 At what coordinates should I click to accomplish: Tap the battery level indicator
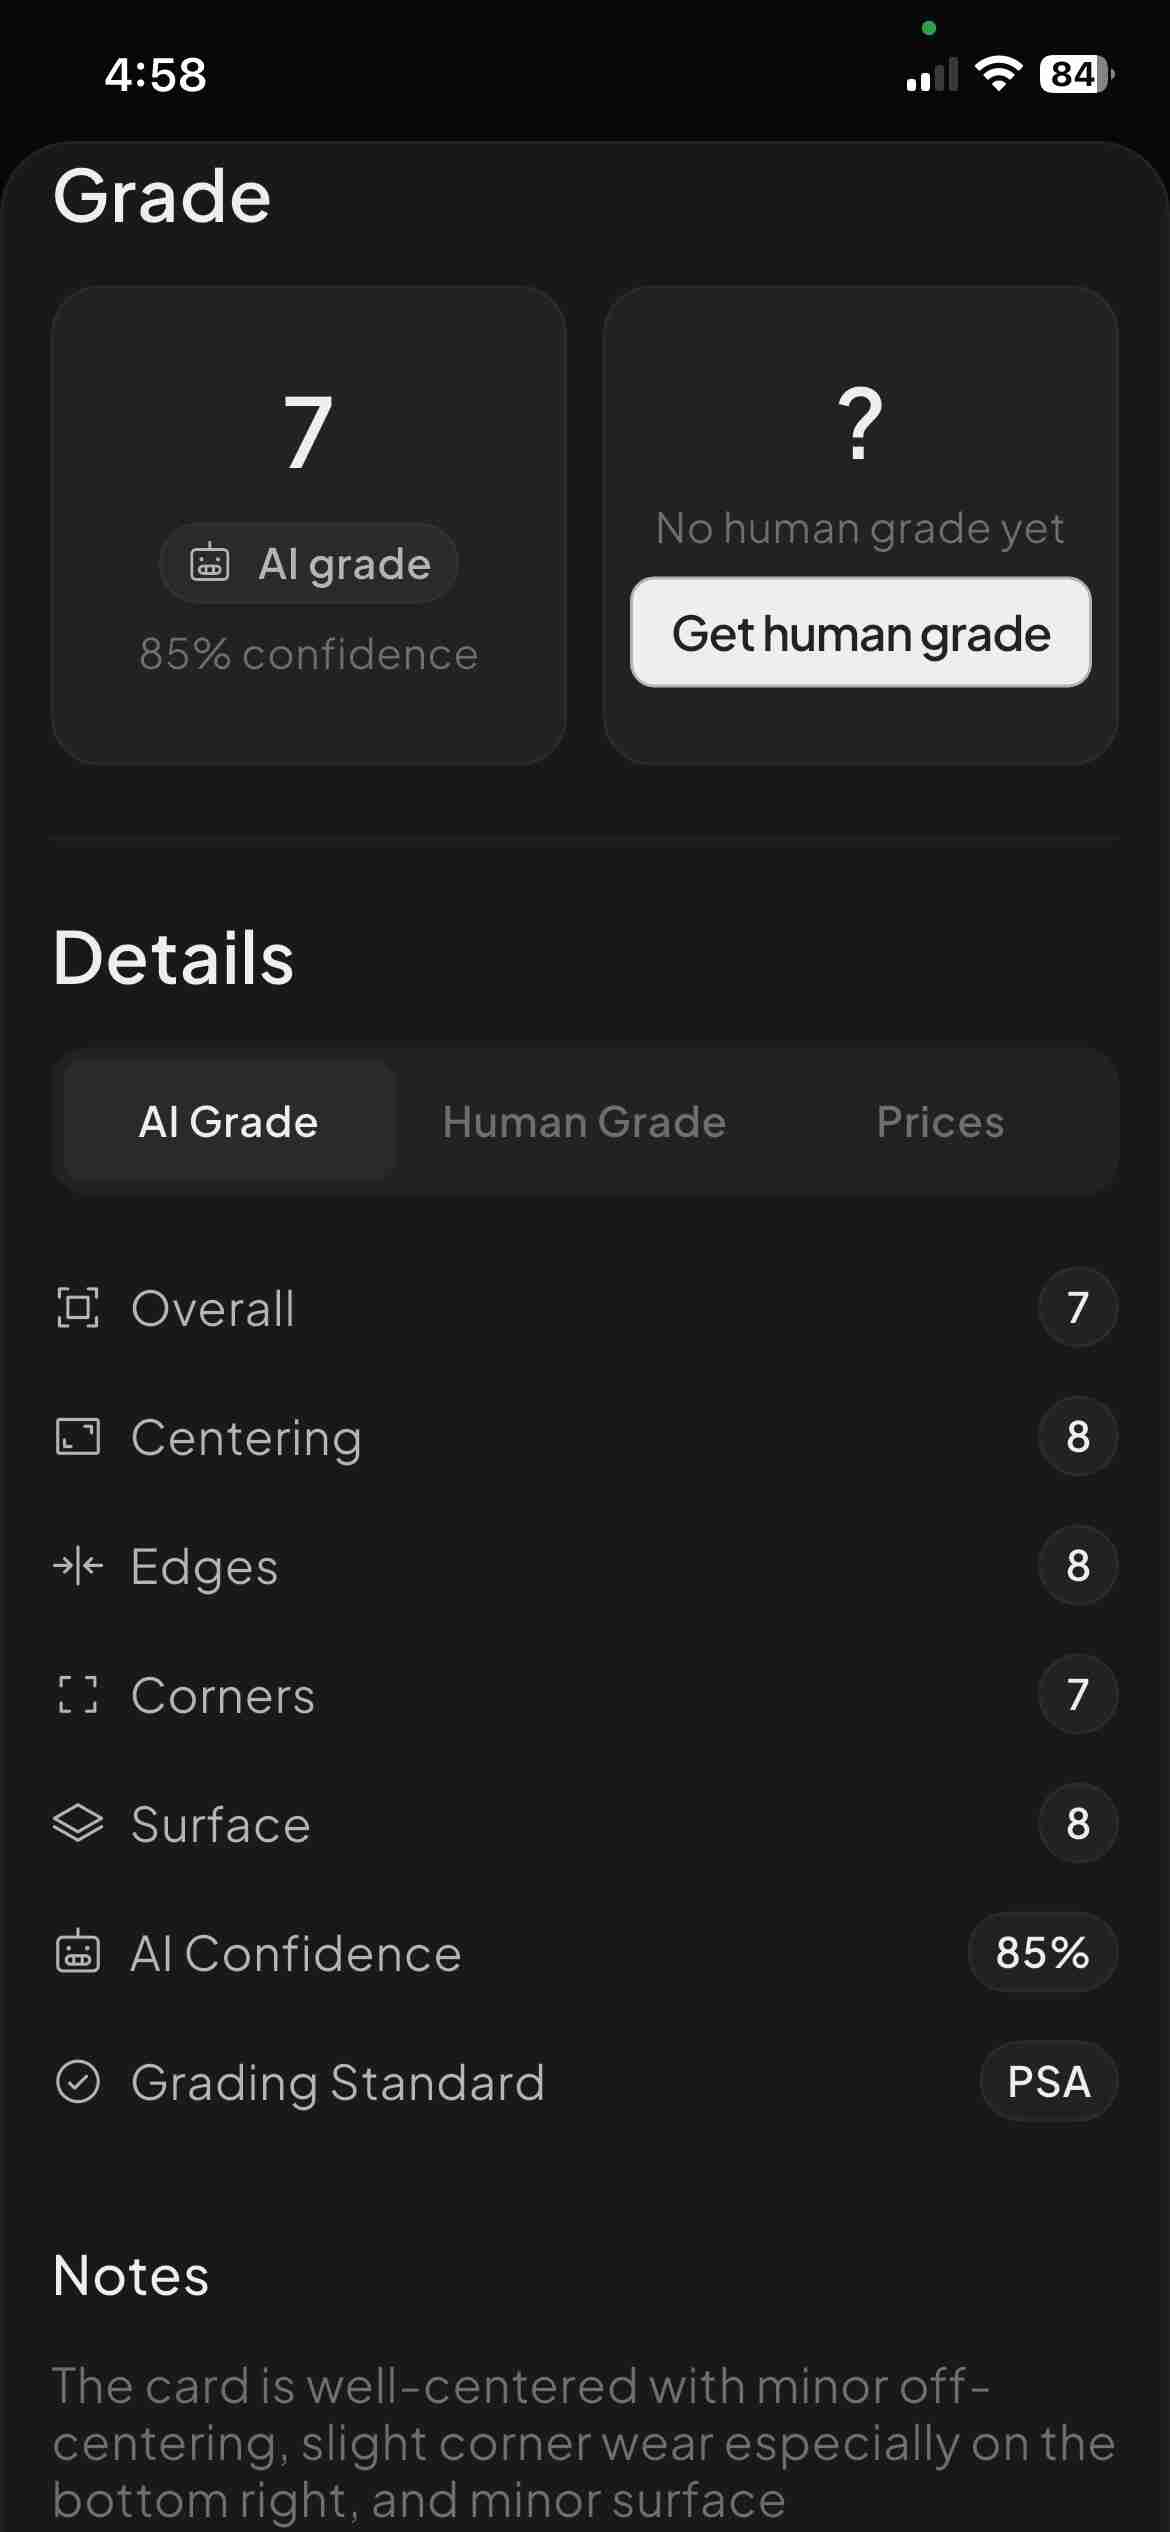tap(1076, 74)
